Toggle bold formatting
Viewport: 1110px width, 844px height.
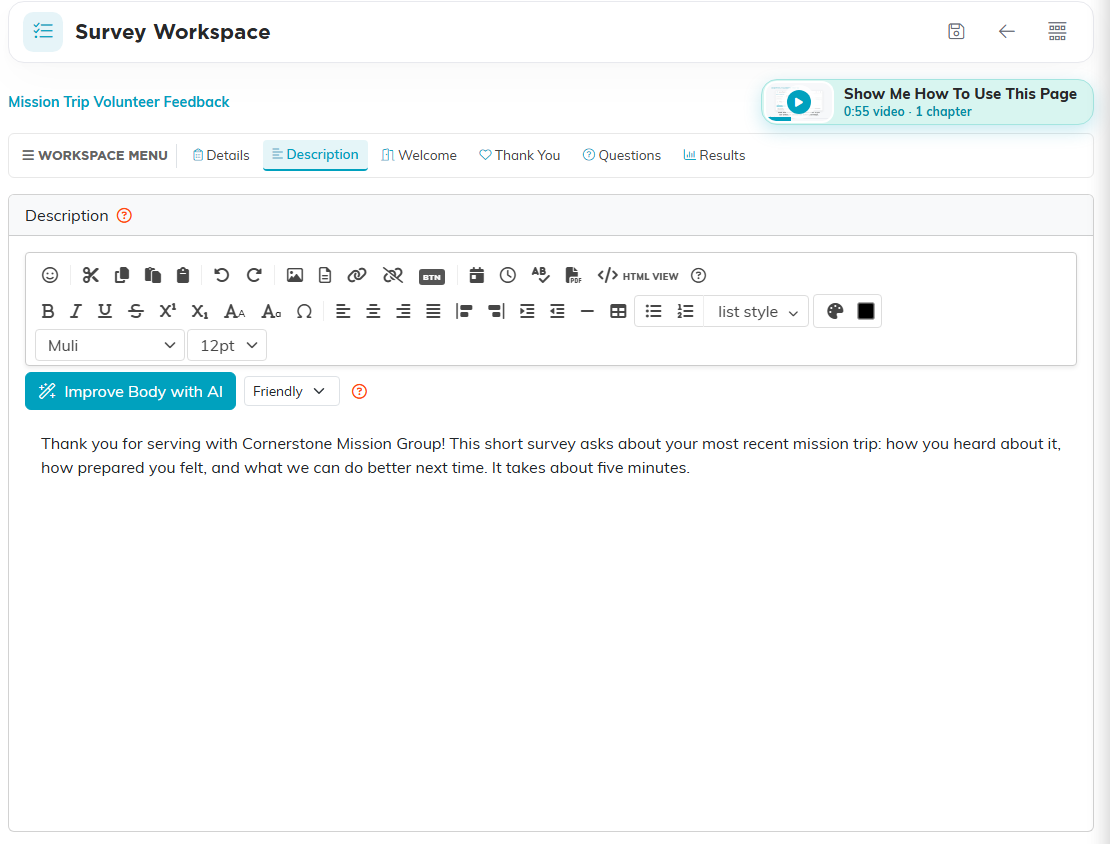(48, 311)
